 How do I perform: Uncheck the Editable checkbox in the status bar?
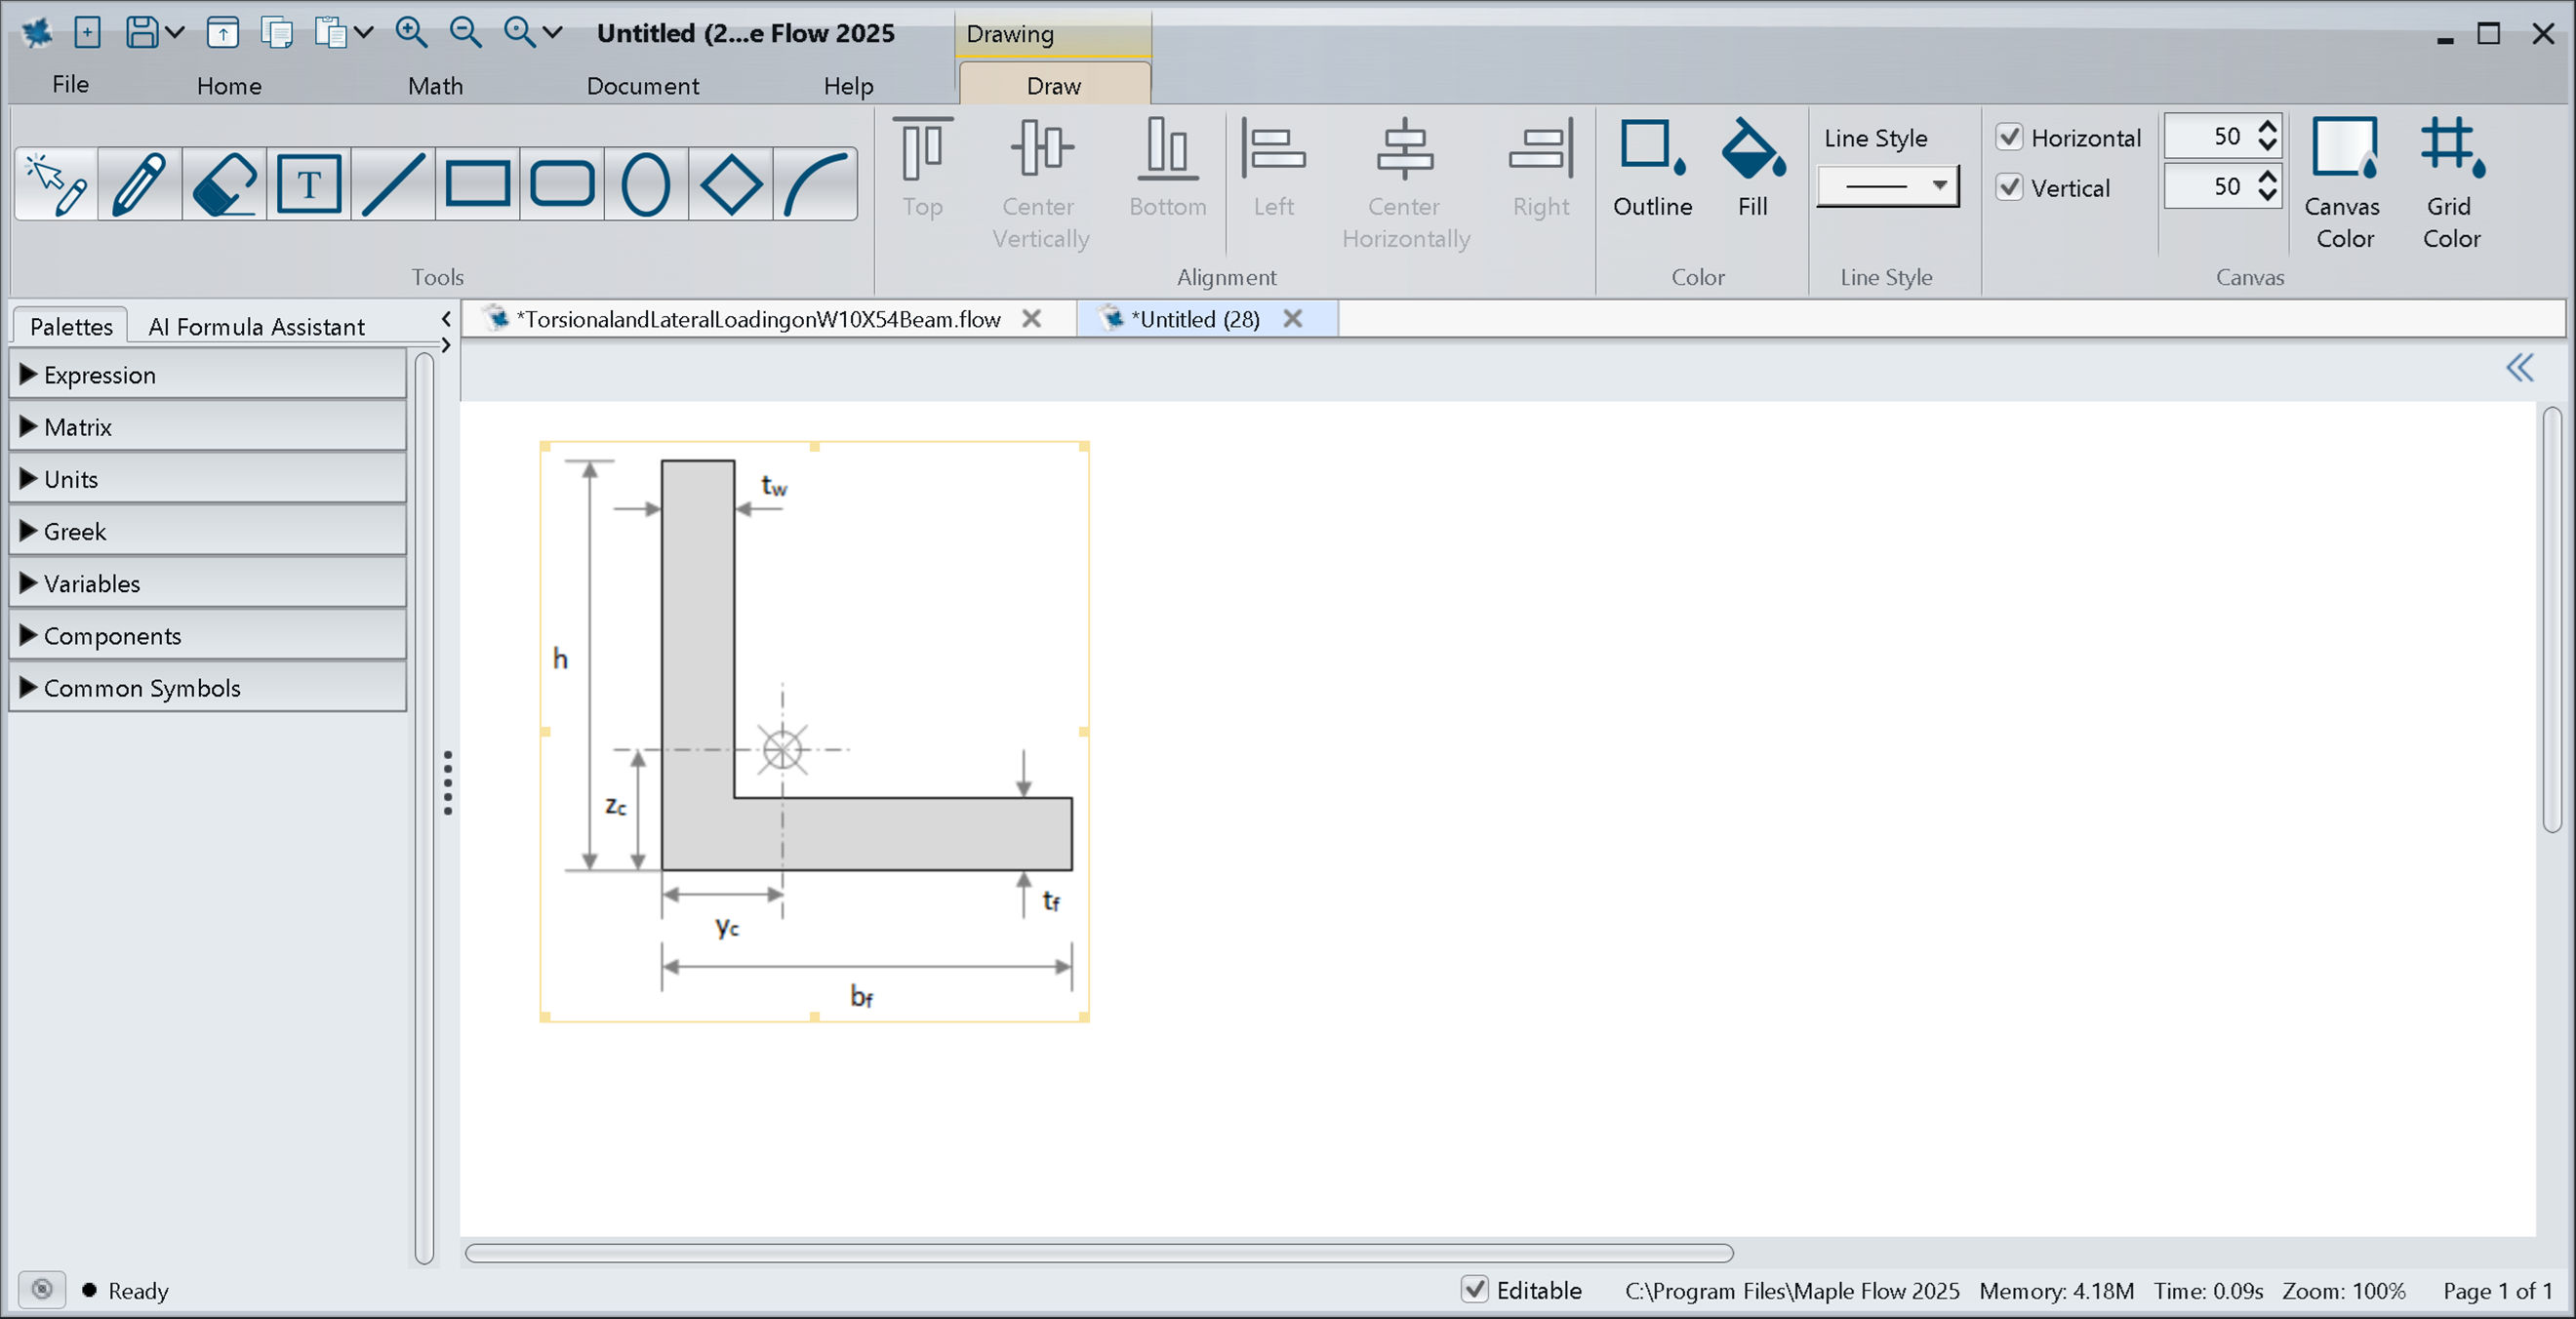pyautogui.click(x=1475, y=1290)
